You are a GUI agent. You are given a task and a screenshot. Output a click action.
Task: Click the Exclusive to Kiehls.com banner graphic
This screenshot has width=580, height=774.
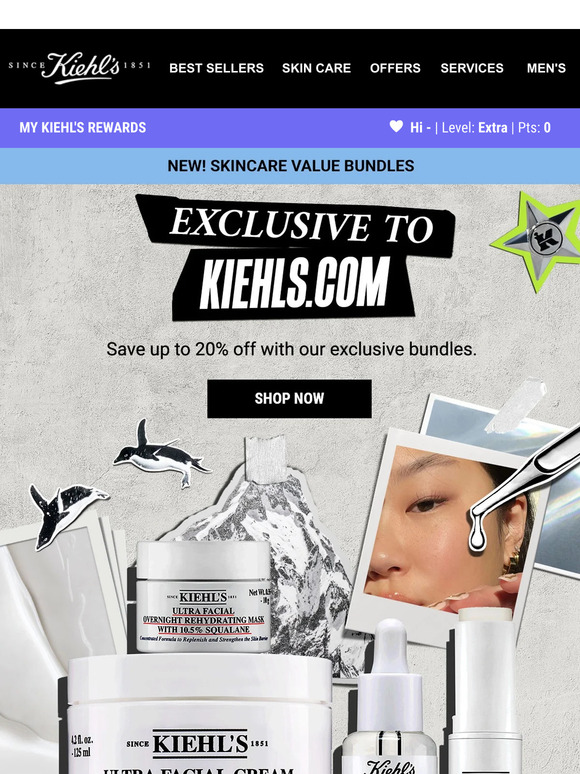pos(295,257)
